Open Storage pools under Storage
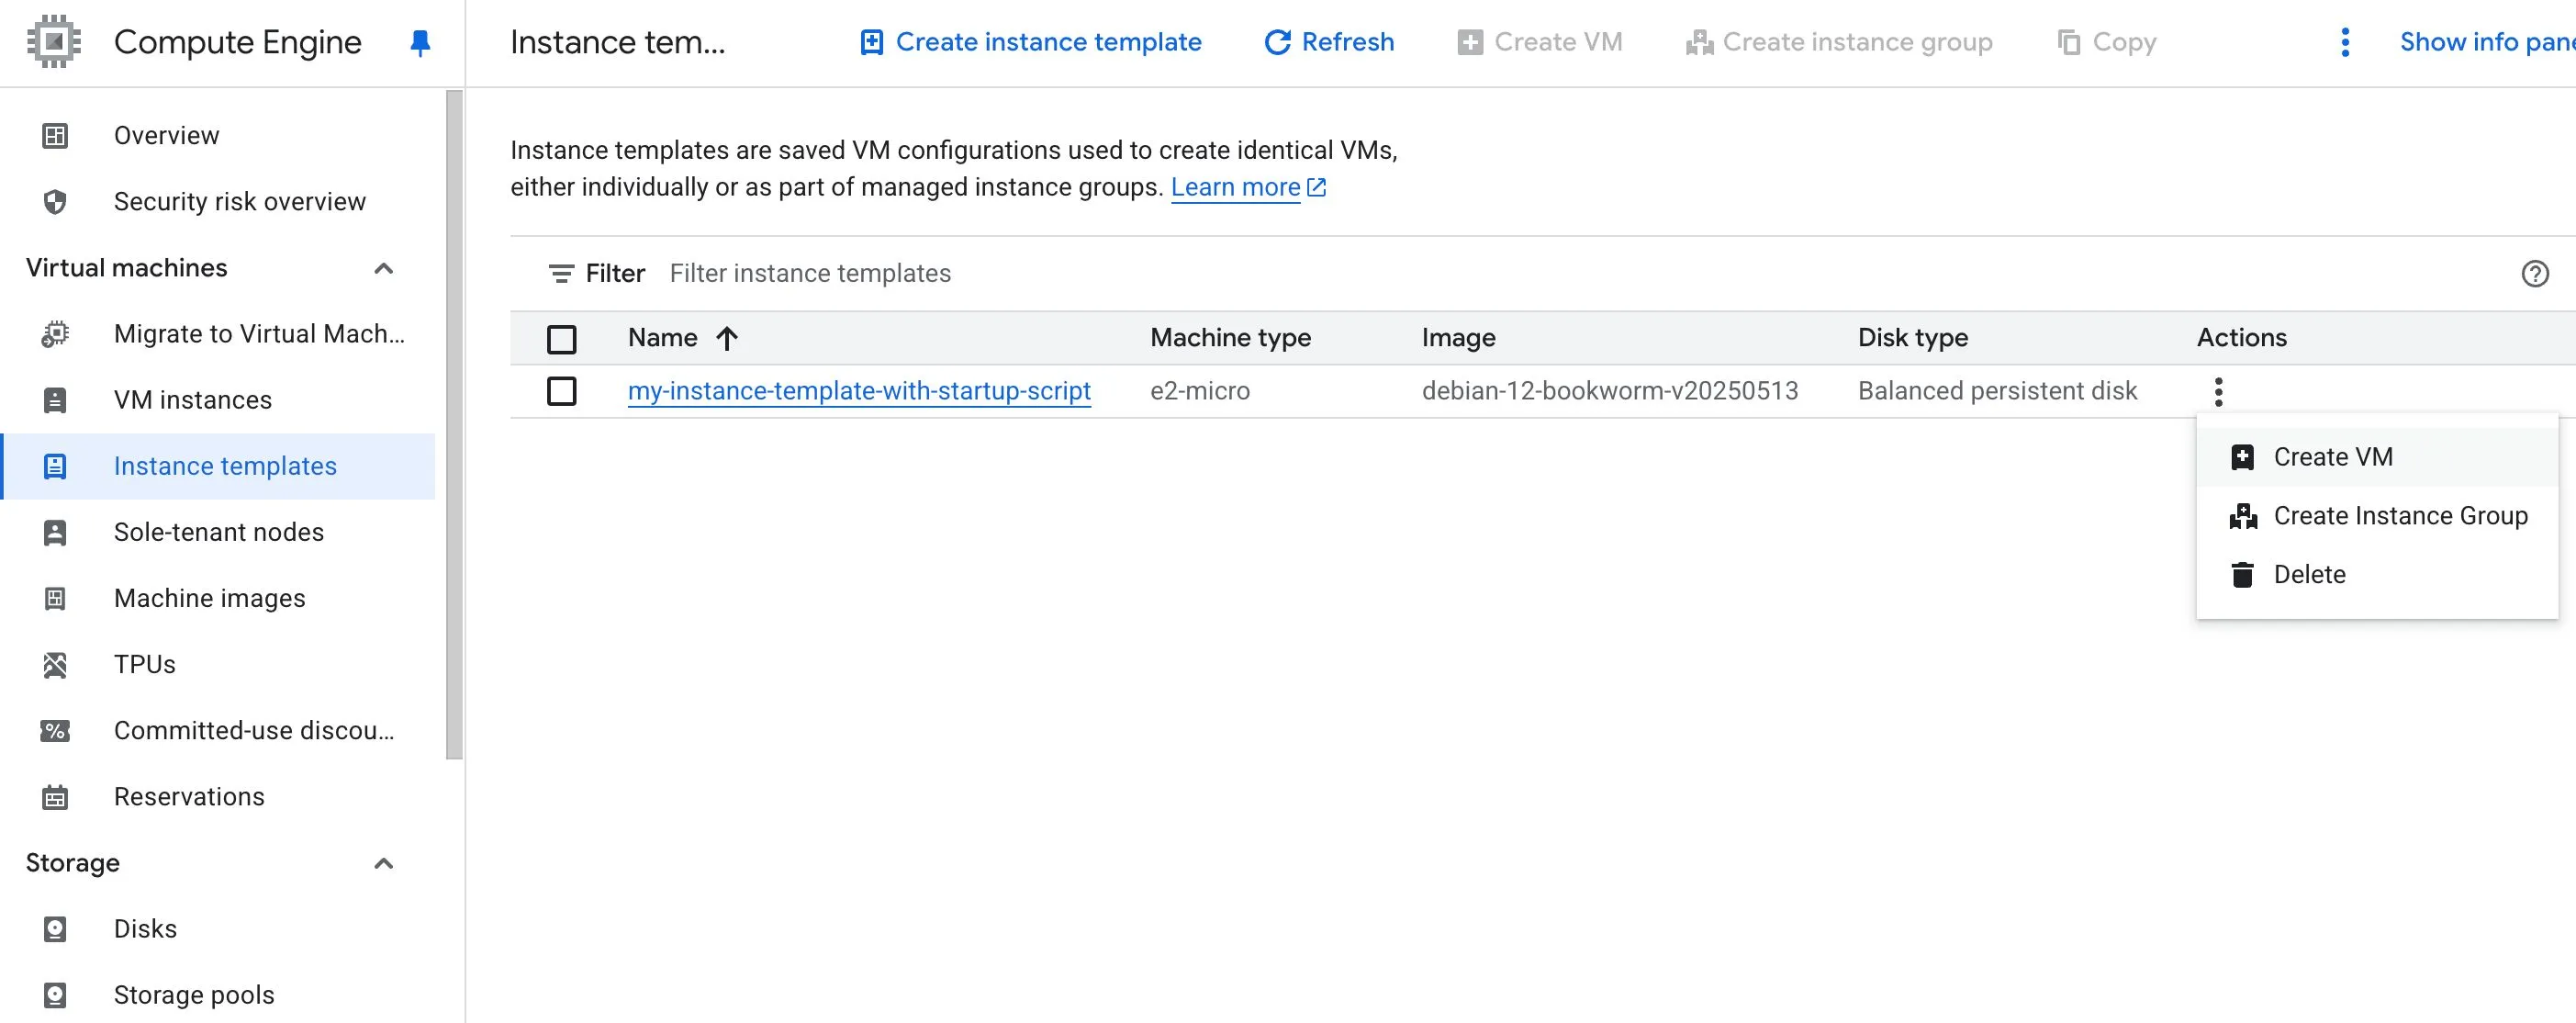The height and width of the screenshot is (1023, 2576). pyautogui.click(x=218, y=995)
